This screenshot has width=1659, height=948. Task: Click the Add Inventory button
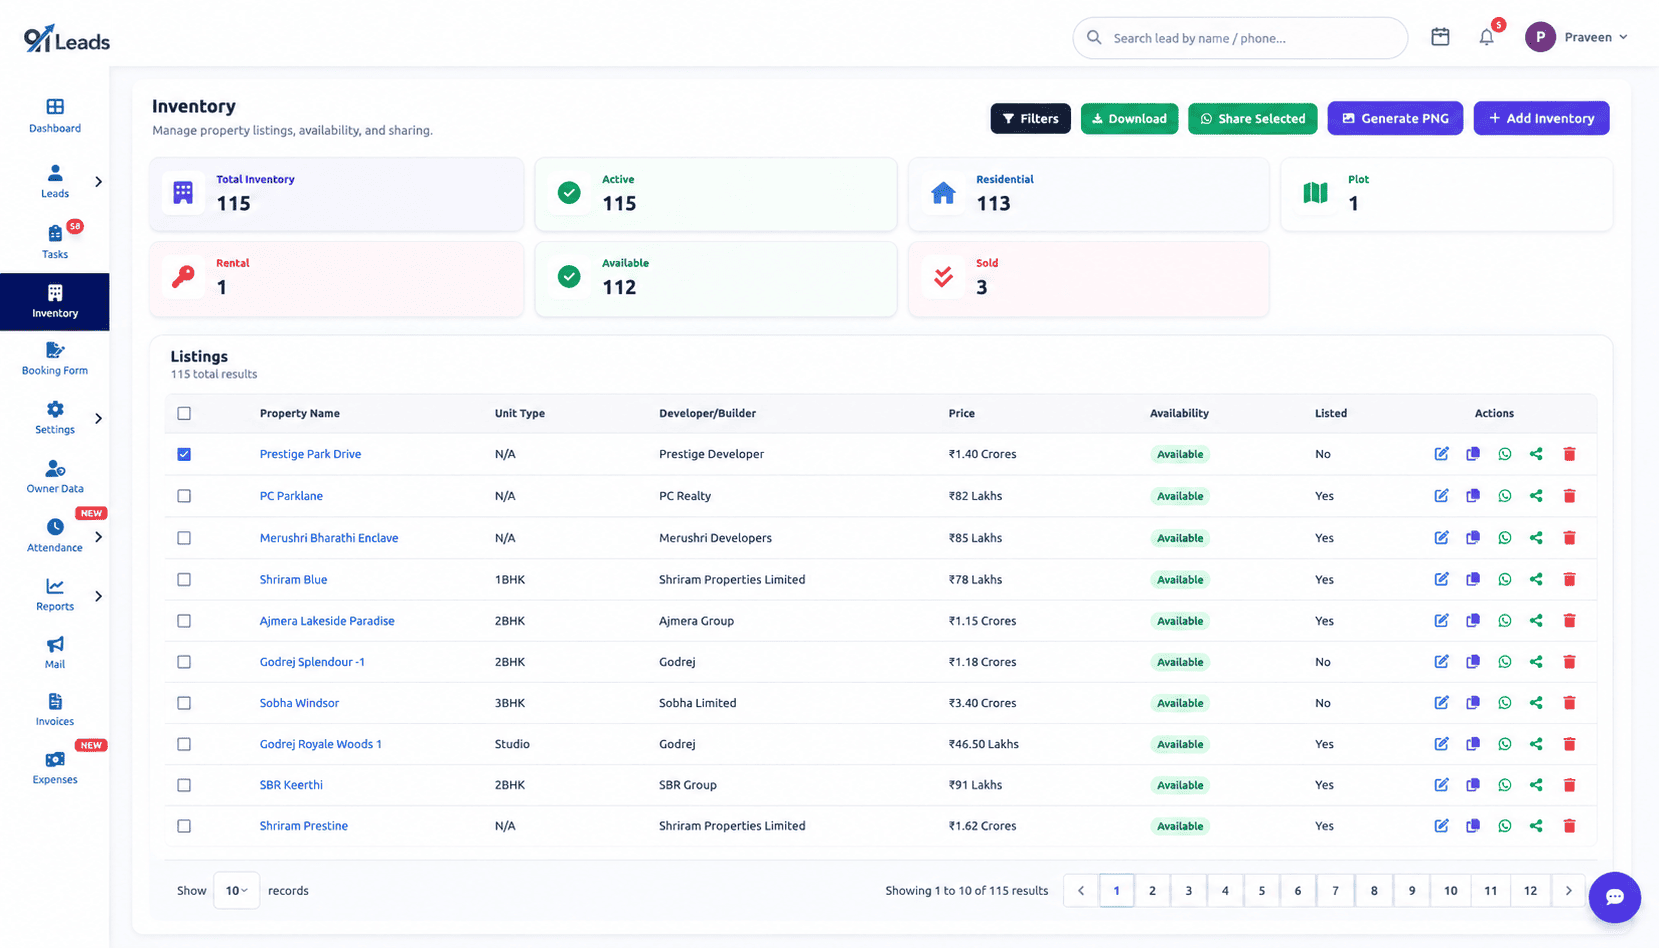click(1541, 118)
